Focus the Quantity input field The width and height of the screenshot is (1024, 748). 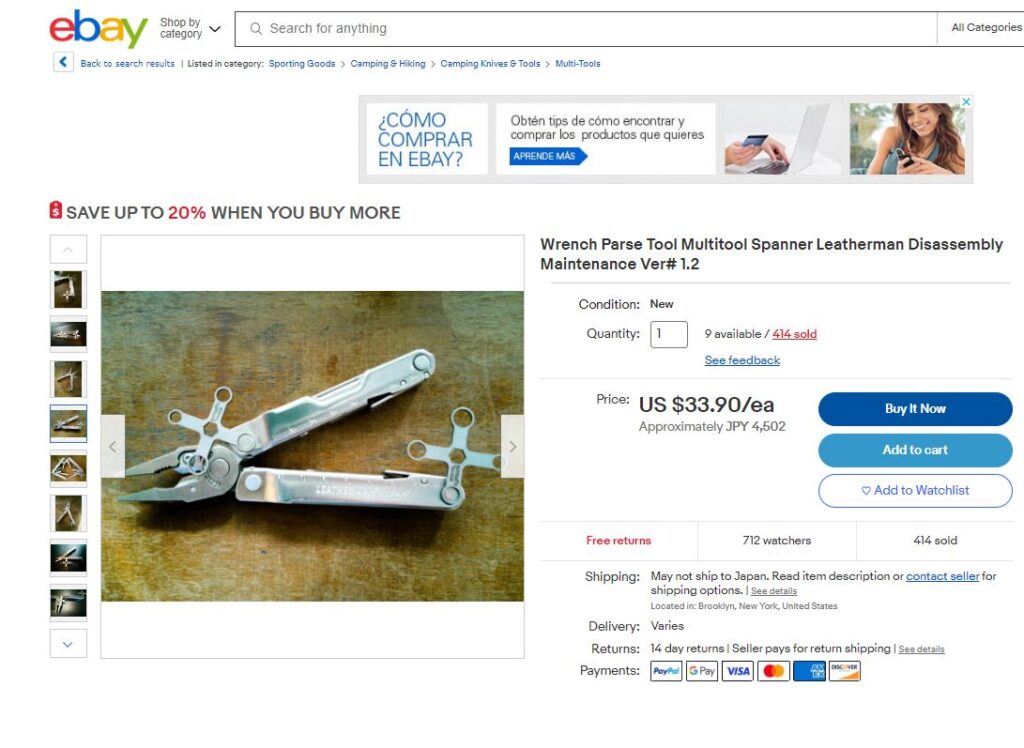[x=669, y=334]
